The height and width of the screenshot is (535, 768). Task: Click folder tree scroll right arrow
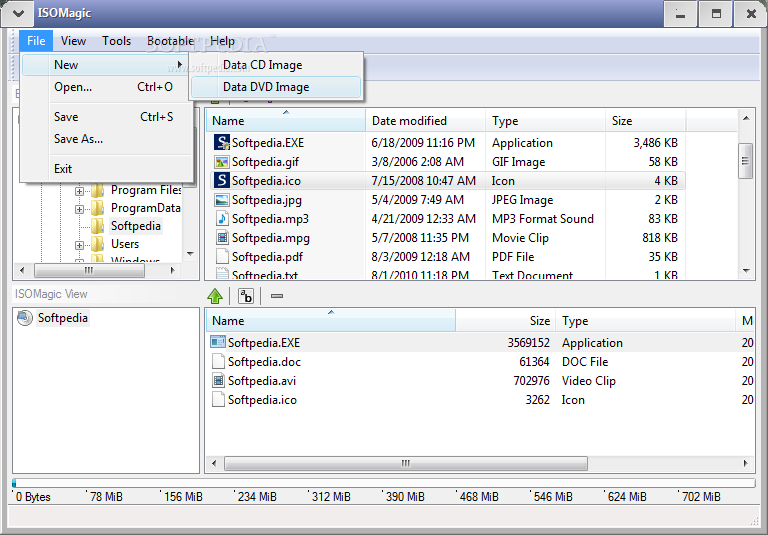172,270
